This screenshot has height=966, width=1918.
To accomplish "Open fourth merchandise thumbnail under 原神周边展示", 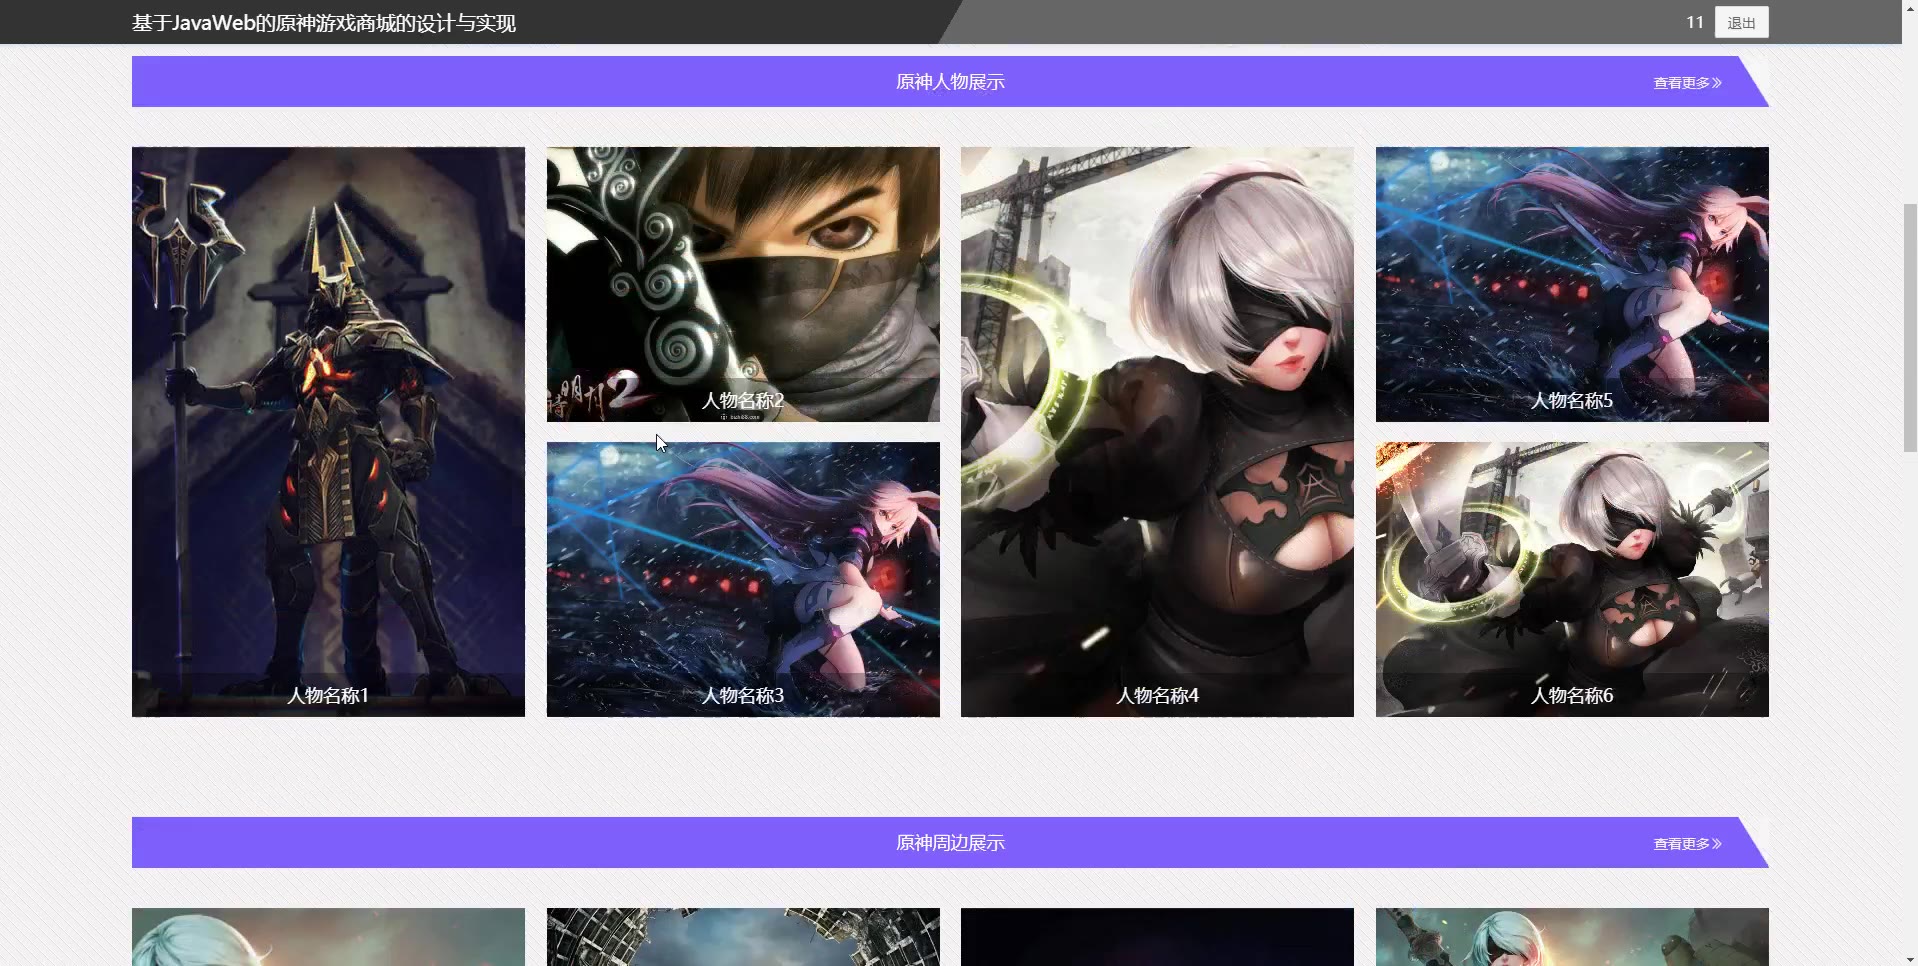I will pyautogui.click(x=1572, y=937).
